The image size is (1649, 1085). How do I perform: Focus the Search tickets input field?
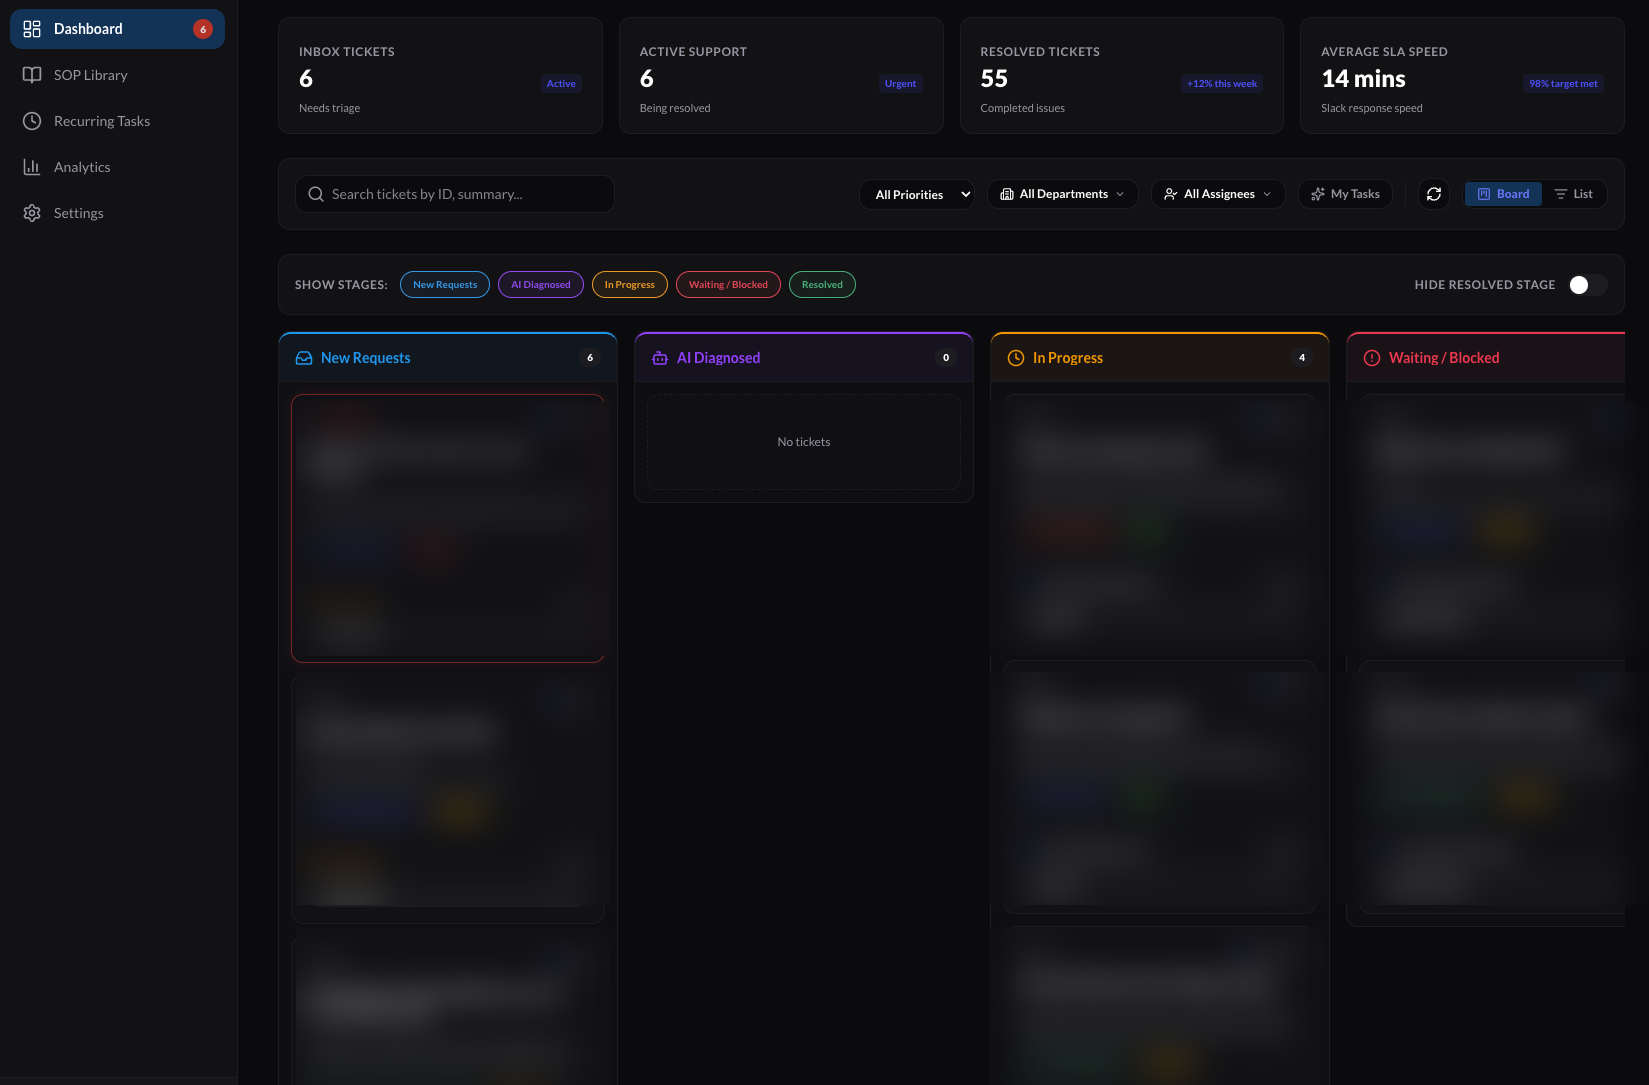[x=455, y=194]
